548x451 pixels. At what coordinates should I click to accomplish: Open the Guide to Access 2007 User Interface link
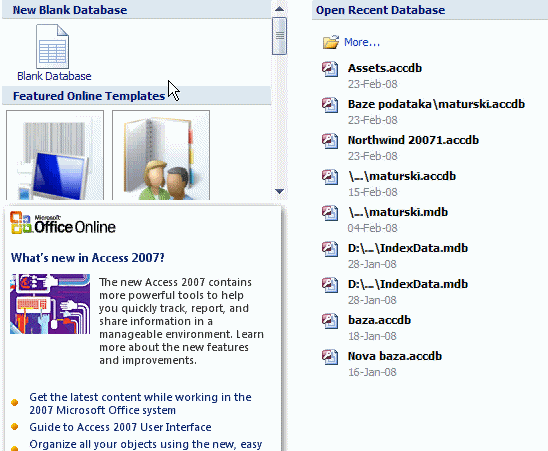(x=120, y=427)
